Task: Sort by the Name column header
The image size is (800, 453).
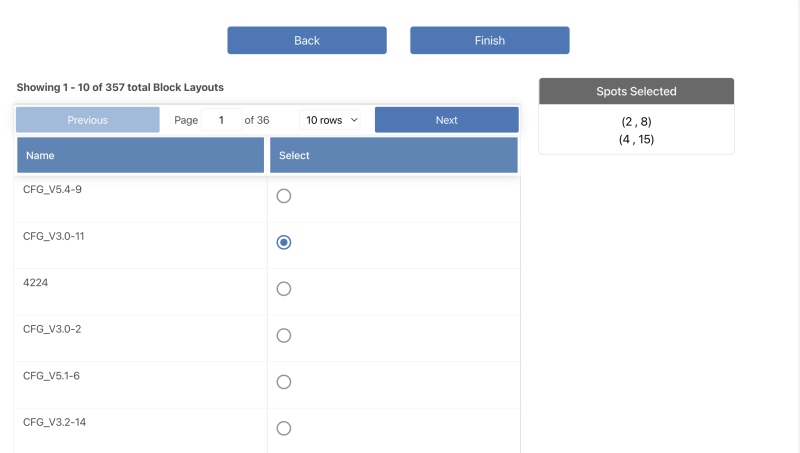Action: [141, 155]
